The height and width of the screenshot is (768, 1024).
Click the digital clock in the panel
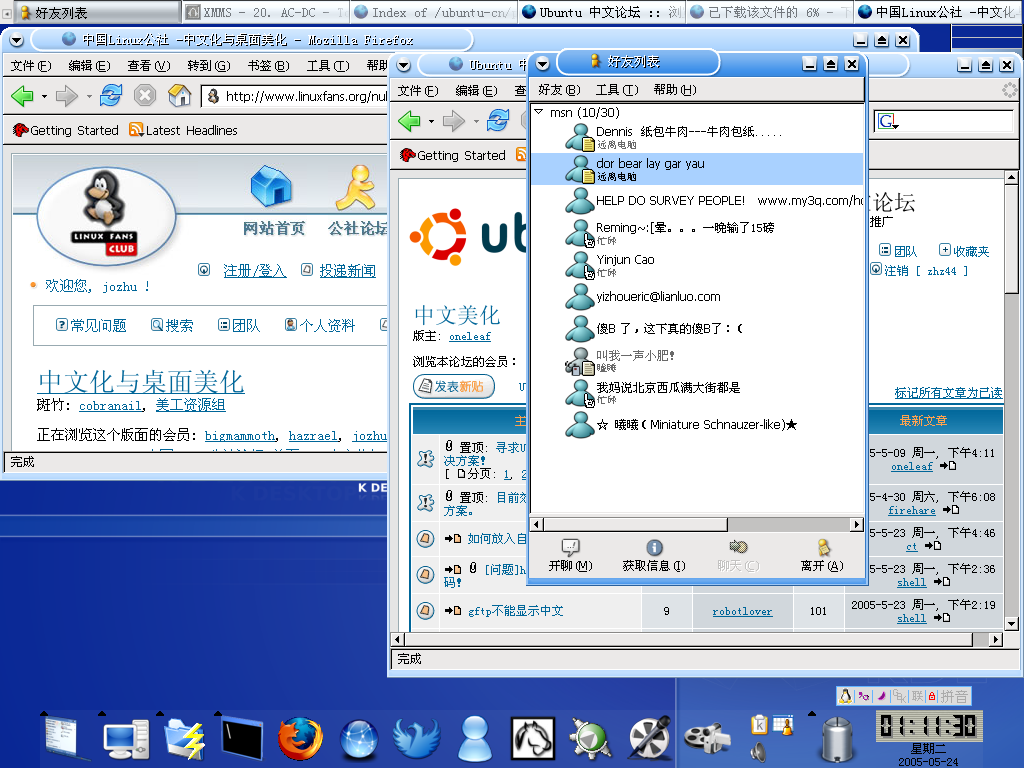927,726
